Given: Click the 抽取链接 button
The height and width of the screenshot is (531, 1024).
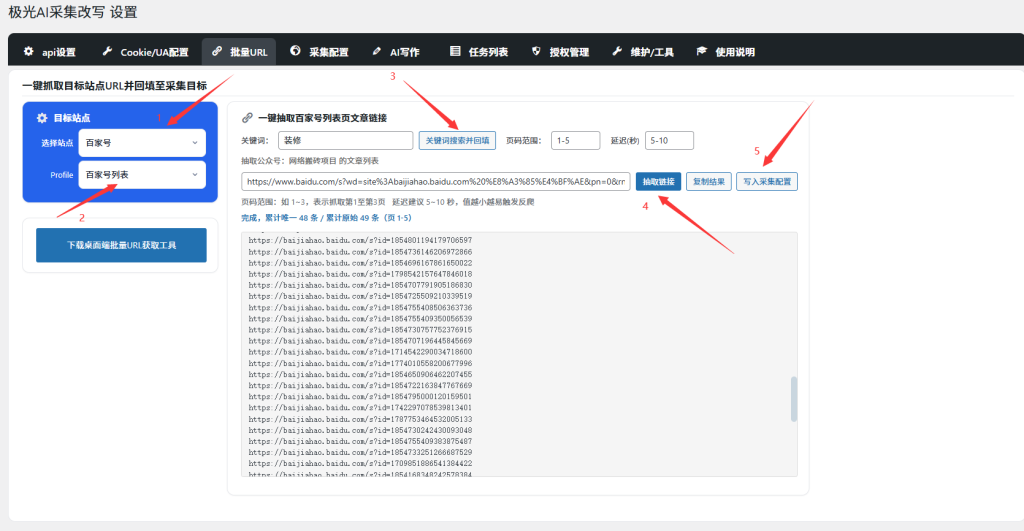Looking at the screenshot, I should click(658, 182).
